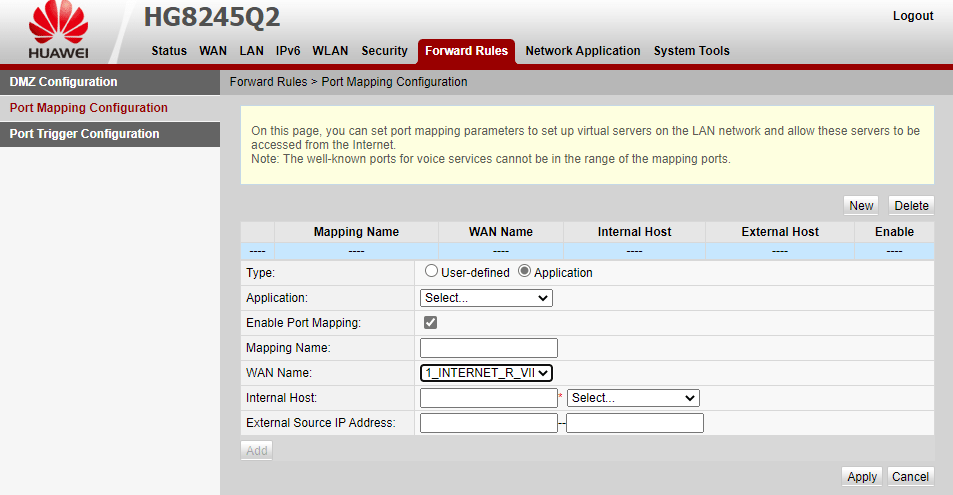This screenshot has height=495, width=953.
Task: Select the Application type radio button
Action: pyautogui.click(x=524, y=272)
